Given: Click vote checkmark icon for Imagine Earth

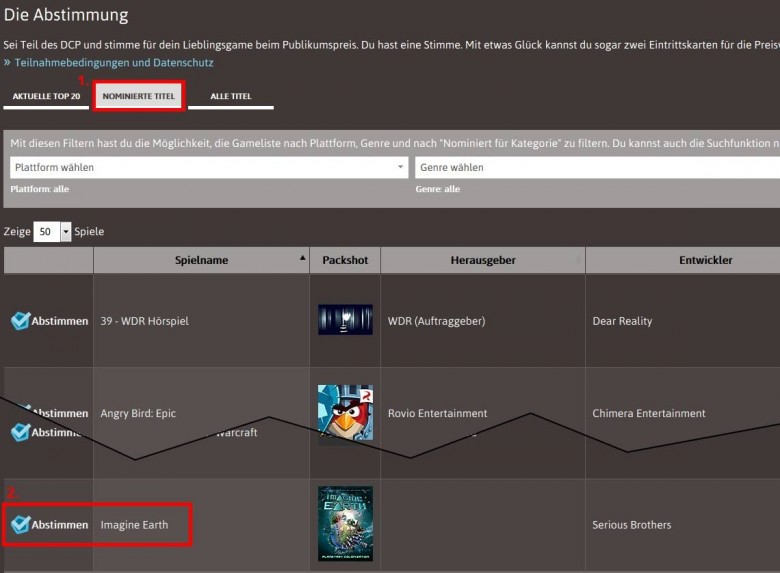Looking at the screenshot, I should tap(20, 524).
